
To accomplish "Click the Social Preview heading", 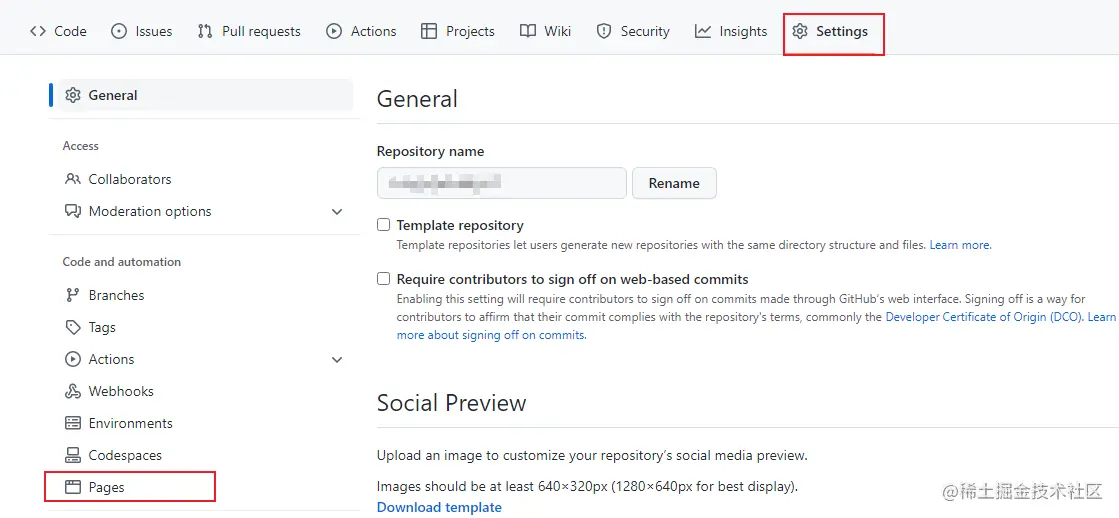I will [452, 403].
